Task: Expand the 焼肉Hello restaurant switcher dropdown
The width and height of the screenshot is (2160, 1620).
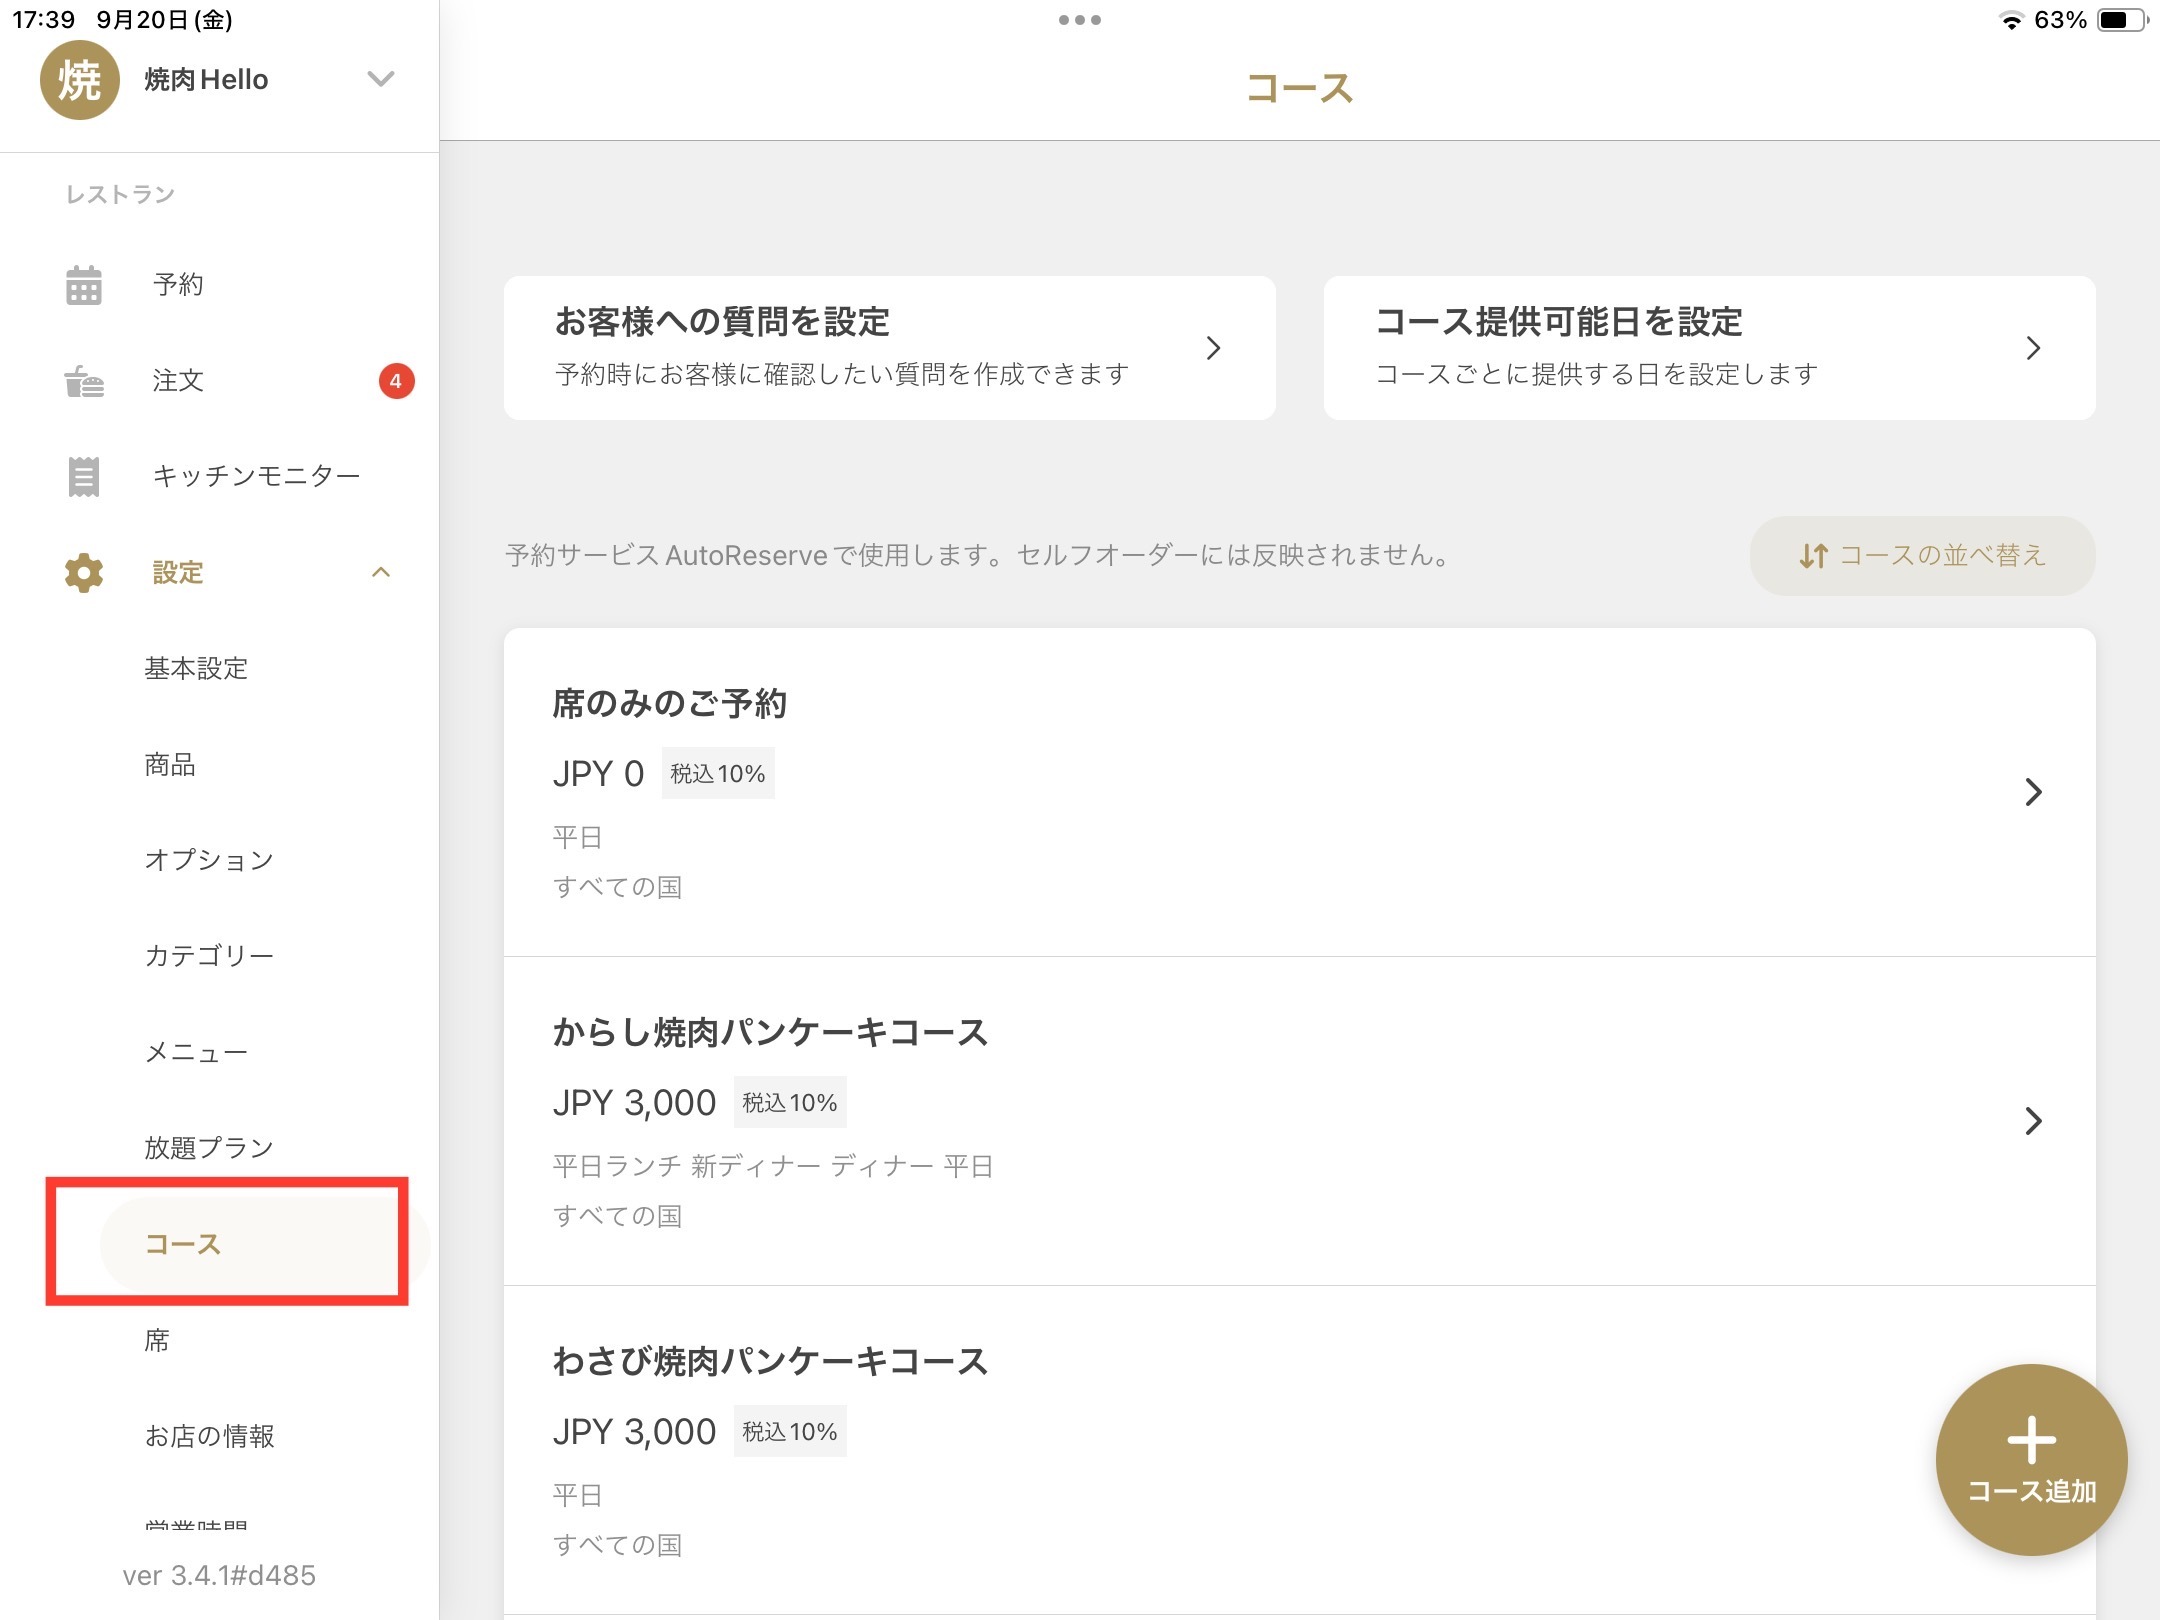Action: tap(381, 79)
